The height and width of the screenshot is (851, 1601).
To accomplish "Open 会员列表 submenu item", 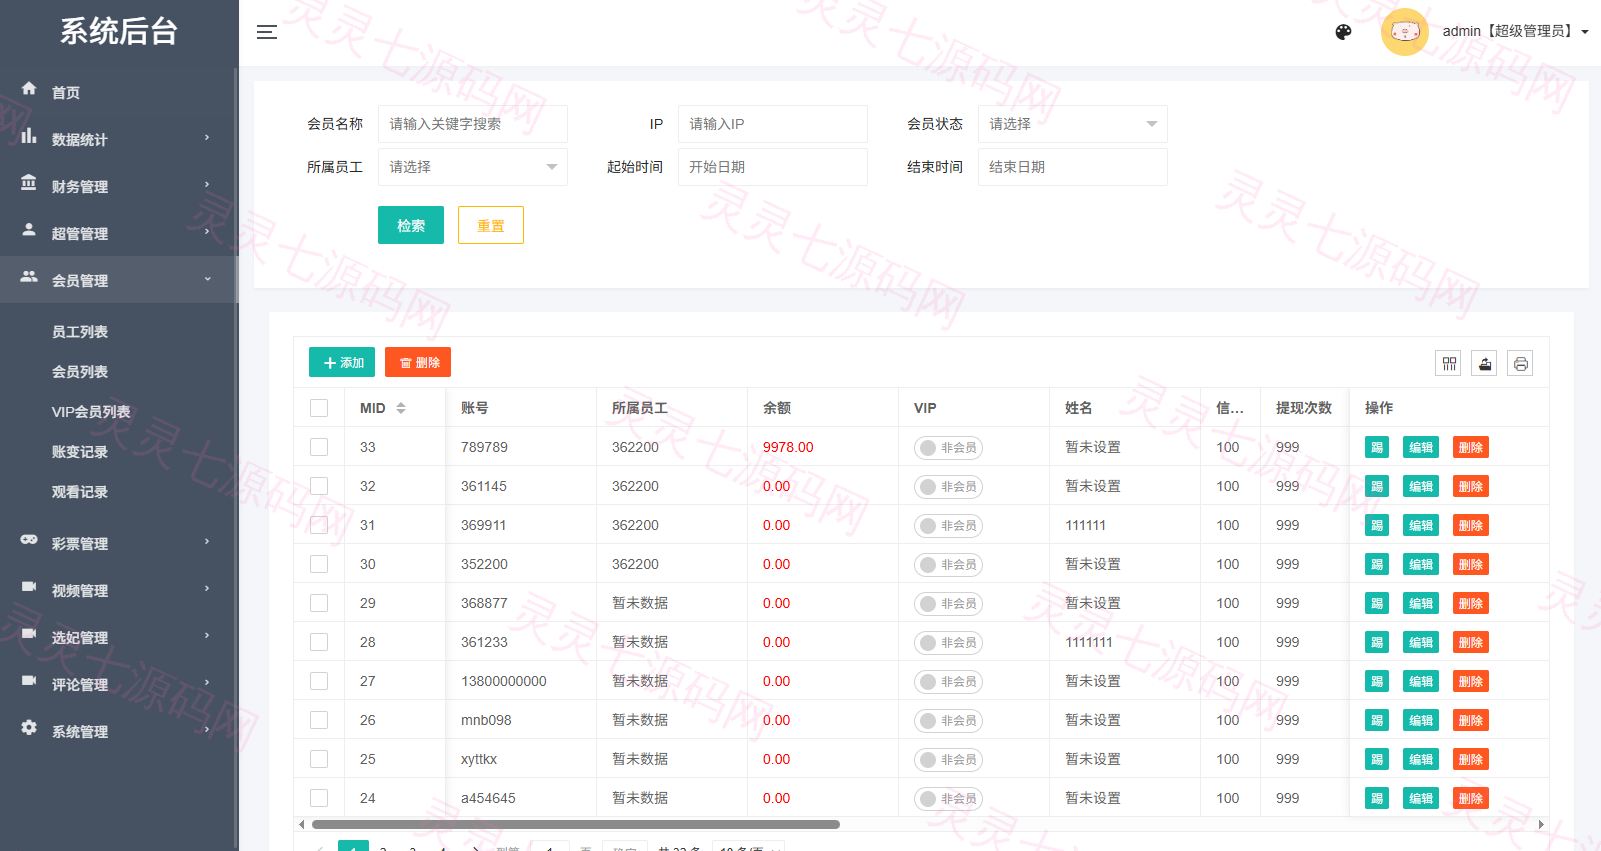I will 80,372.
